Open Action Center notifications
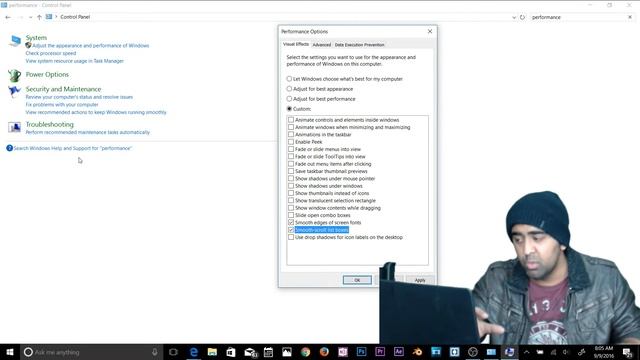The height and width of the screenshot is (360, 640). 627,352
